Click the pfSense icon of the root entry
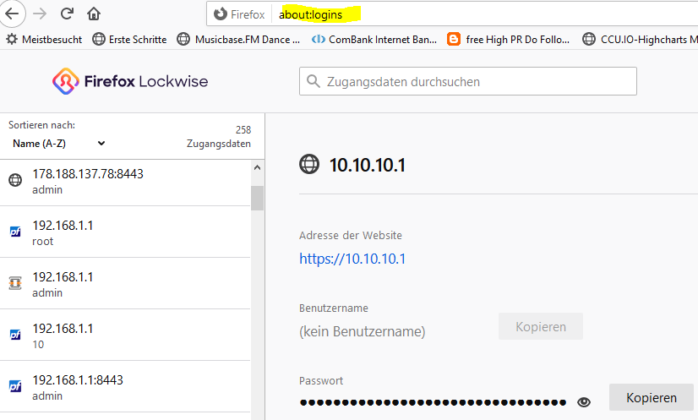This screenshot has height=420, width=698. [15, 232]
